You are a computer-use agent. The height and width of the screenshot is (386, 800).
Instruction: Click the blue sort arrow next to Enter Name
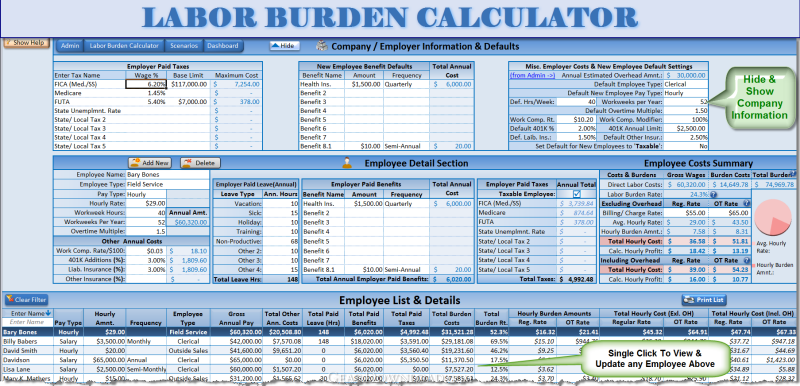(x=48, y=314)
